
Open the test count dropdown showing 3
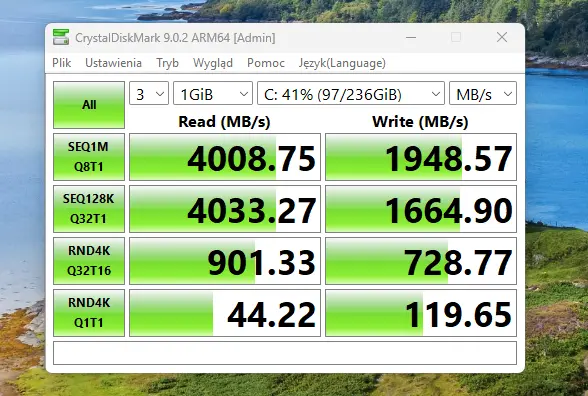[x=149, y=93]
